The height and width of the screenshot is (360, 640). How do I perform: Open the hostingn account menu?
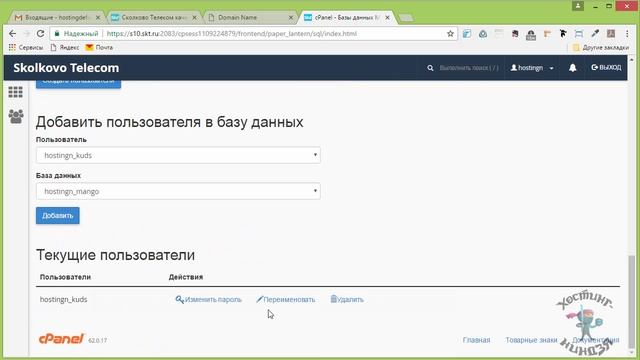click(532, 68)
